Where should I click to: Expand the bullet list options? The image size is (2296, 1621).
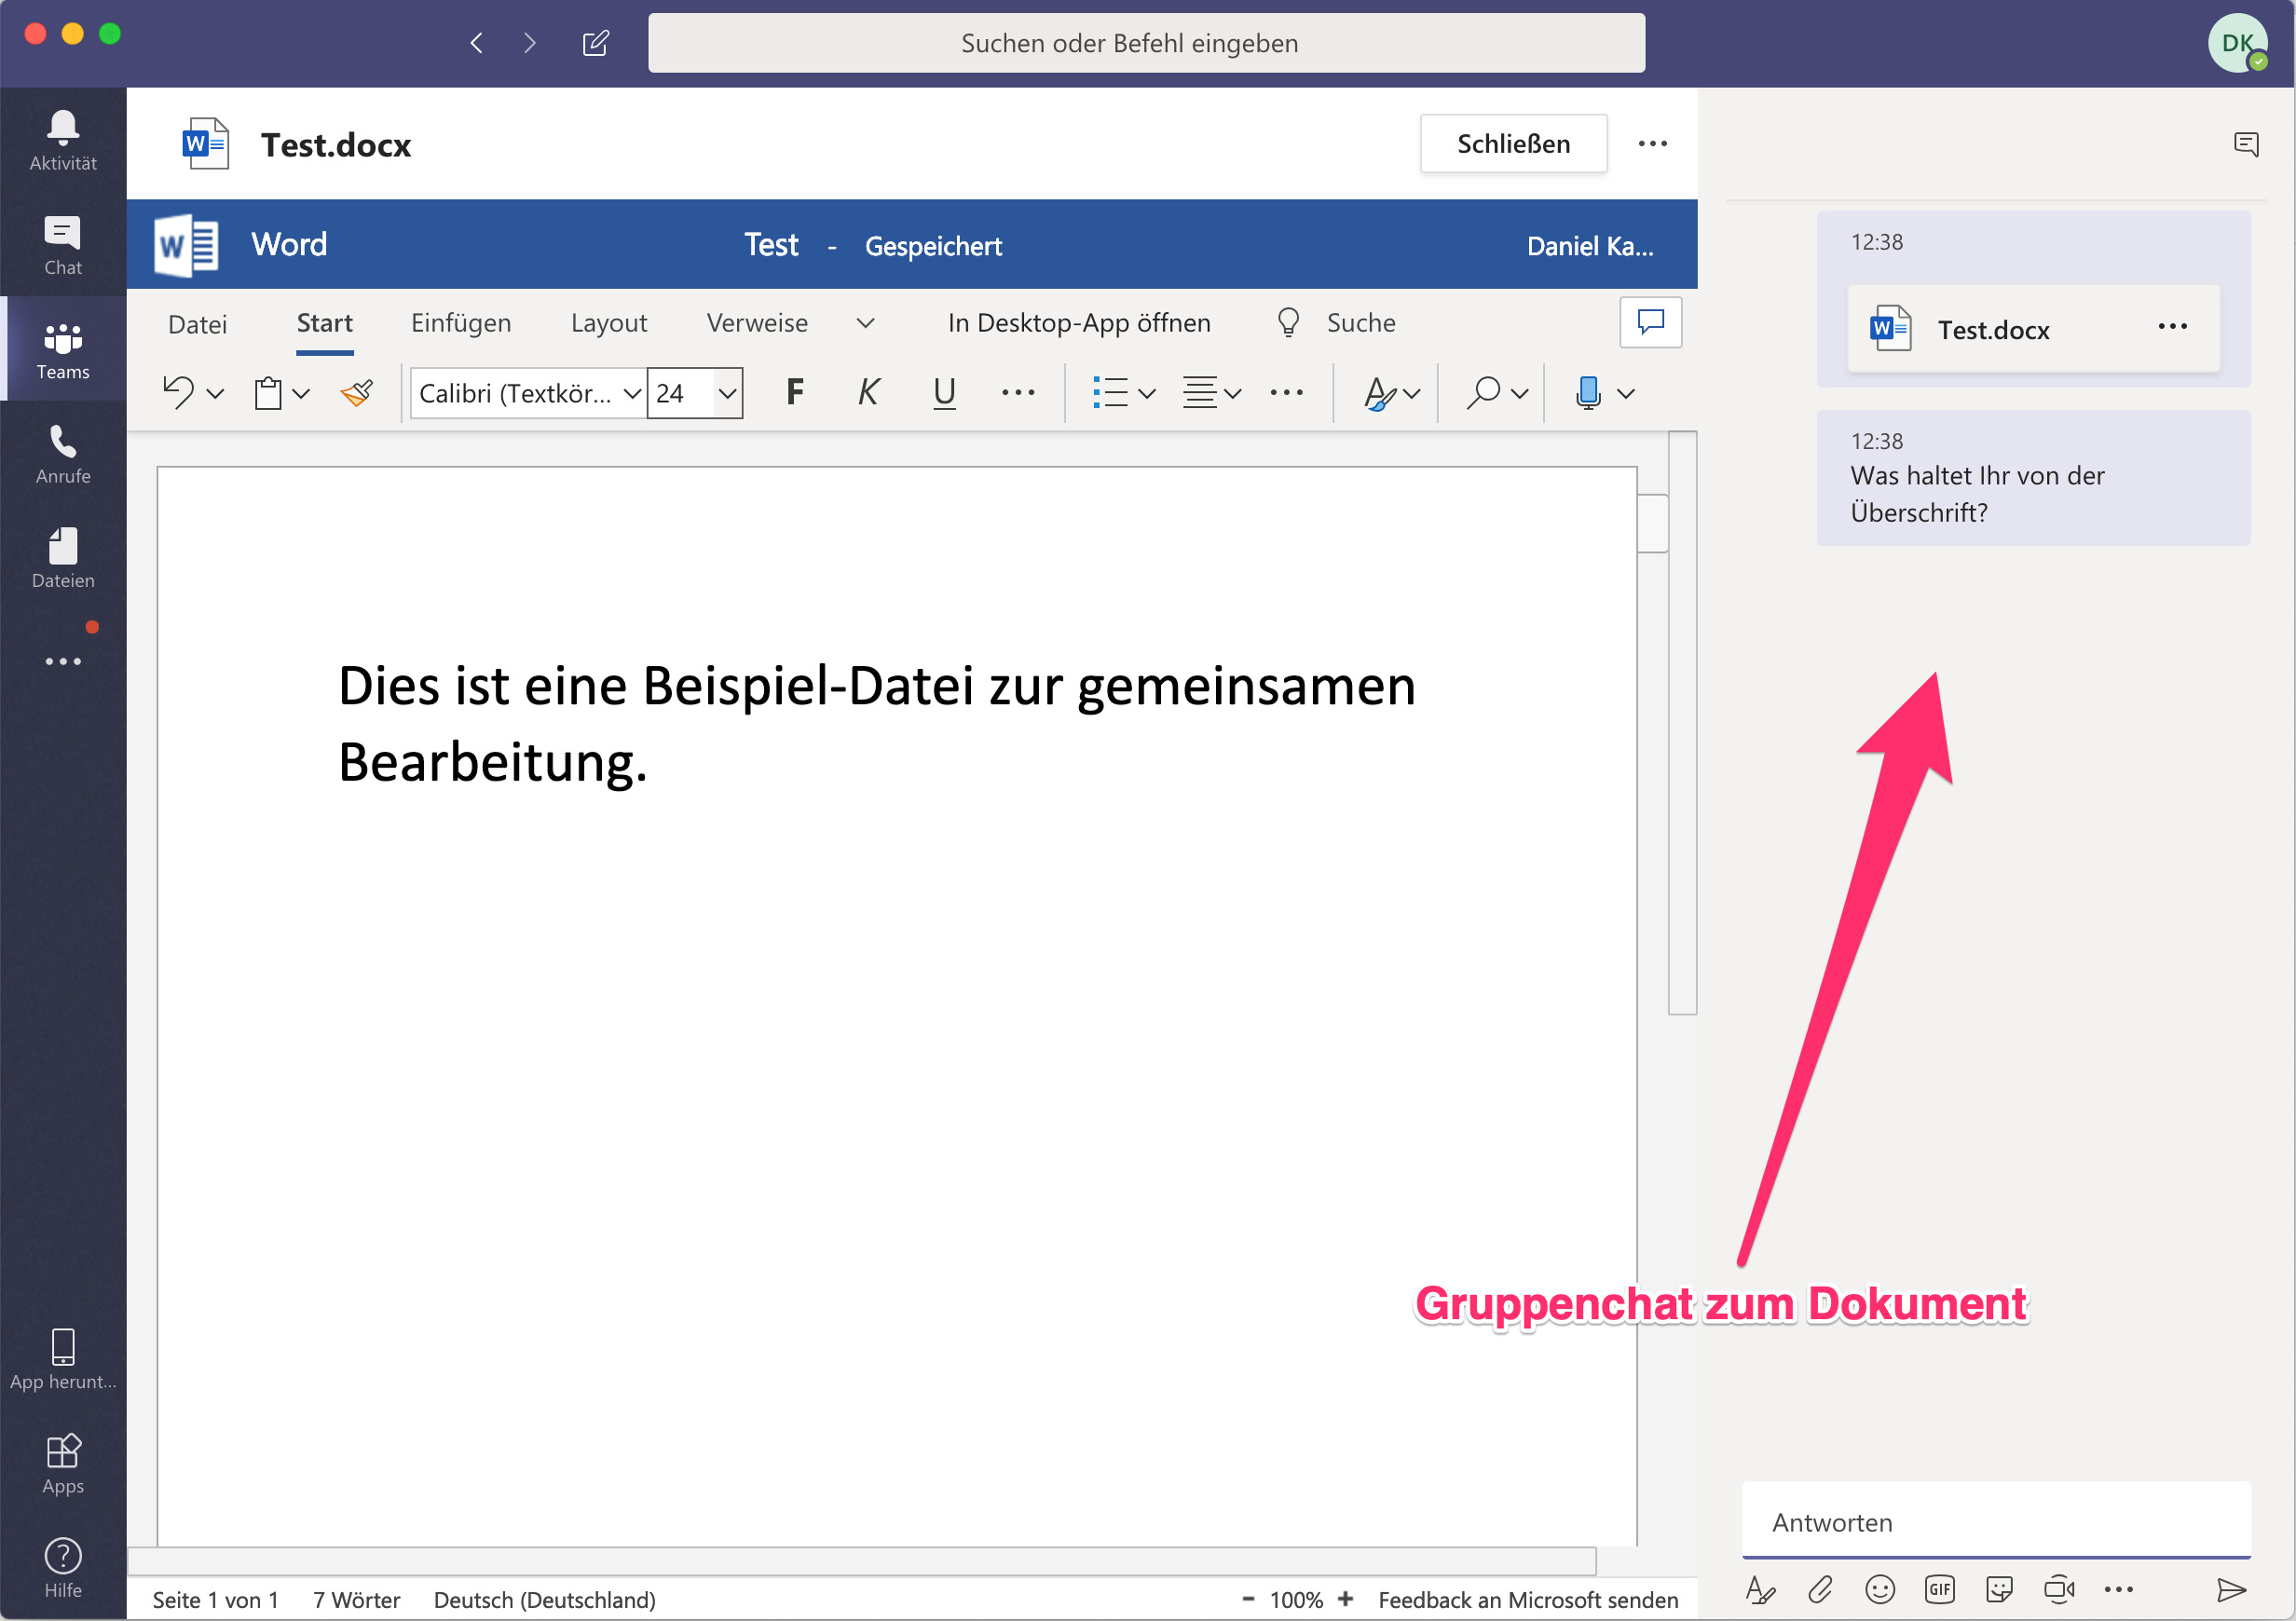(1147, 392)
